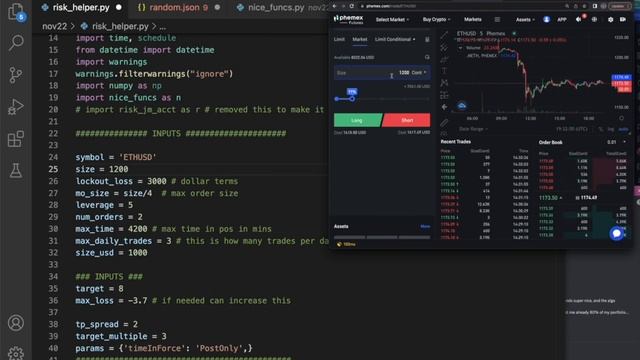Click the breadcrumb ellipsis after risk_helper.py

click(163, 27)
